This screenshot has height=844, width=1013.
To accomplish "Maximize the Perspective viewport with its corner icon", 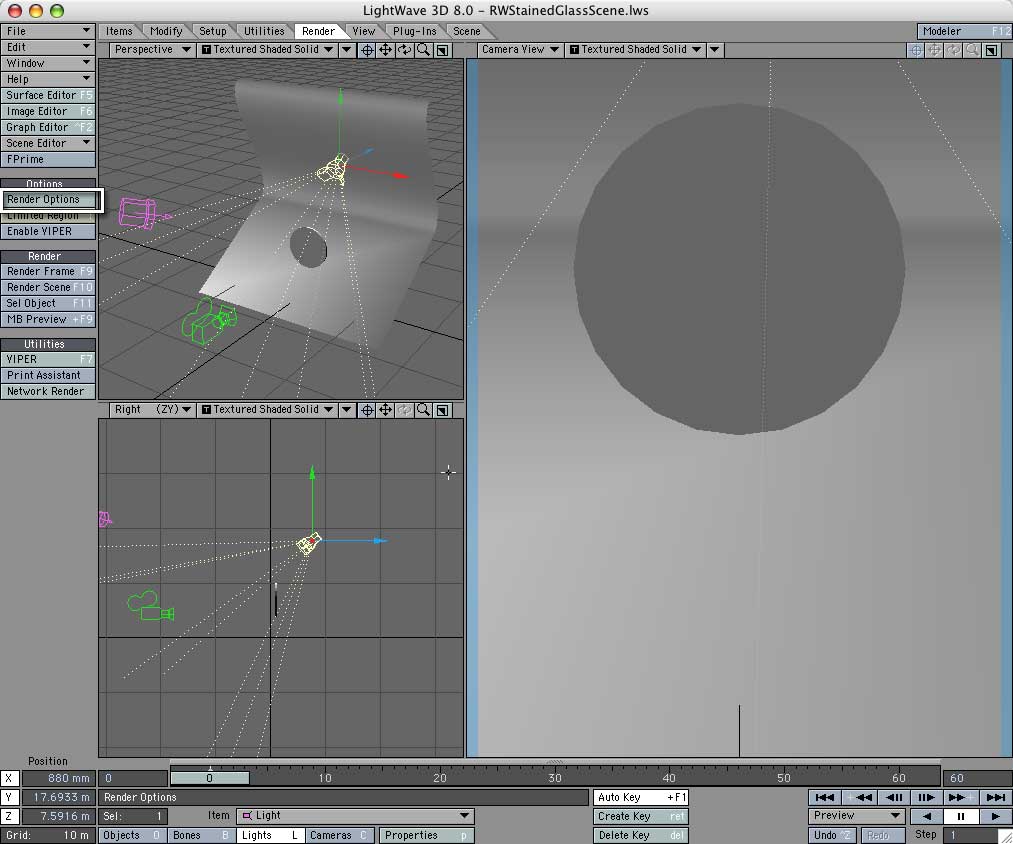I will click(443, 50).
